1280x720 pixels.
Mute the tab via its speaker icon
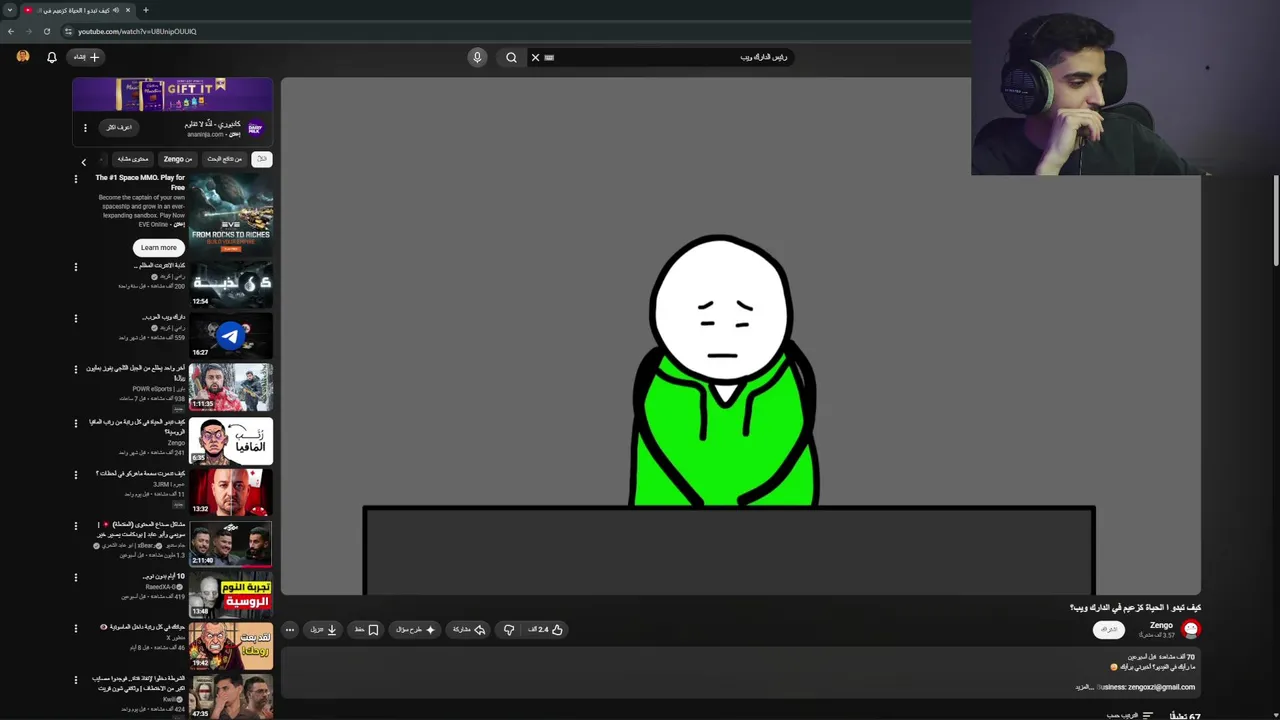click(x=116, y=10)
